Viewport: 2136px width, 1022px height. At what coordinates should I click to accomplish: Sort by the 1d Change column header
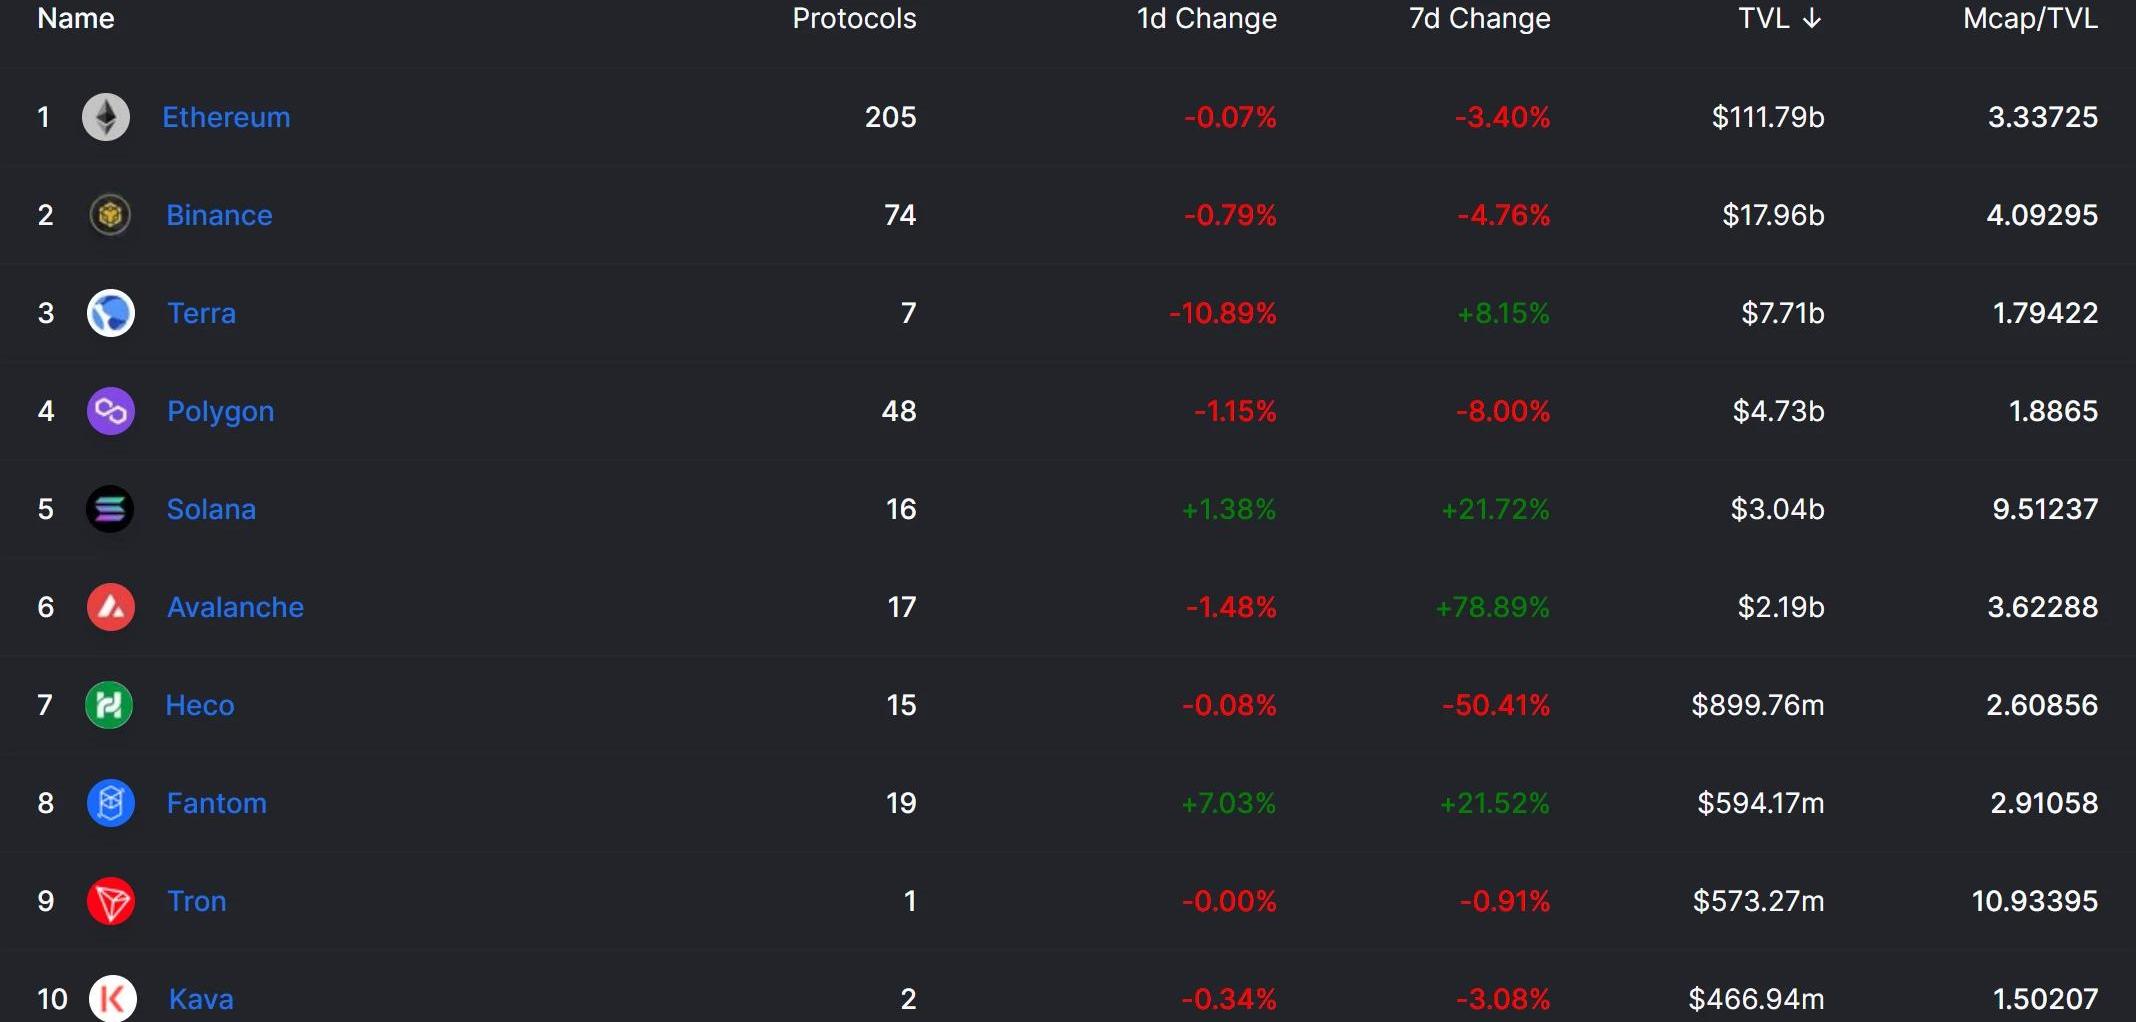(1206, 19)
